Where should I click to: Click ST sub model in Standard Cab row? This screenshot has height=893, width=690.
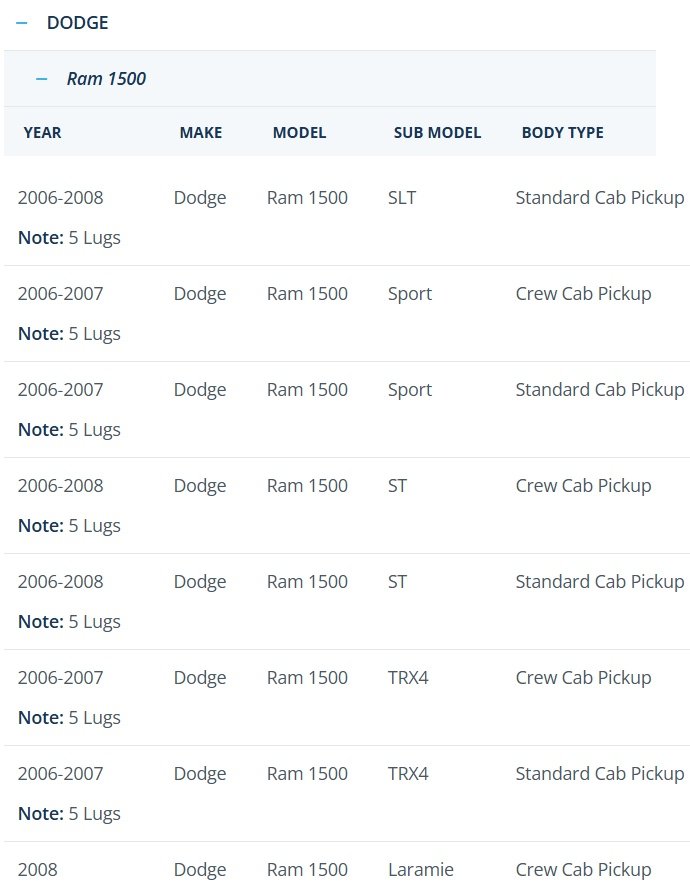tap(397, 582)
